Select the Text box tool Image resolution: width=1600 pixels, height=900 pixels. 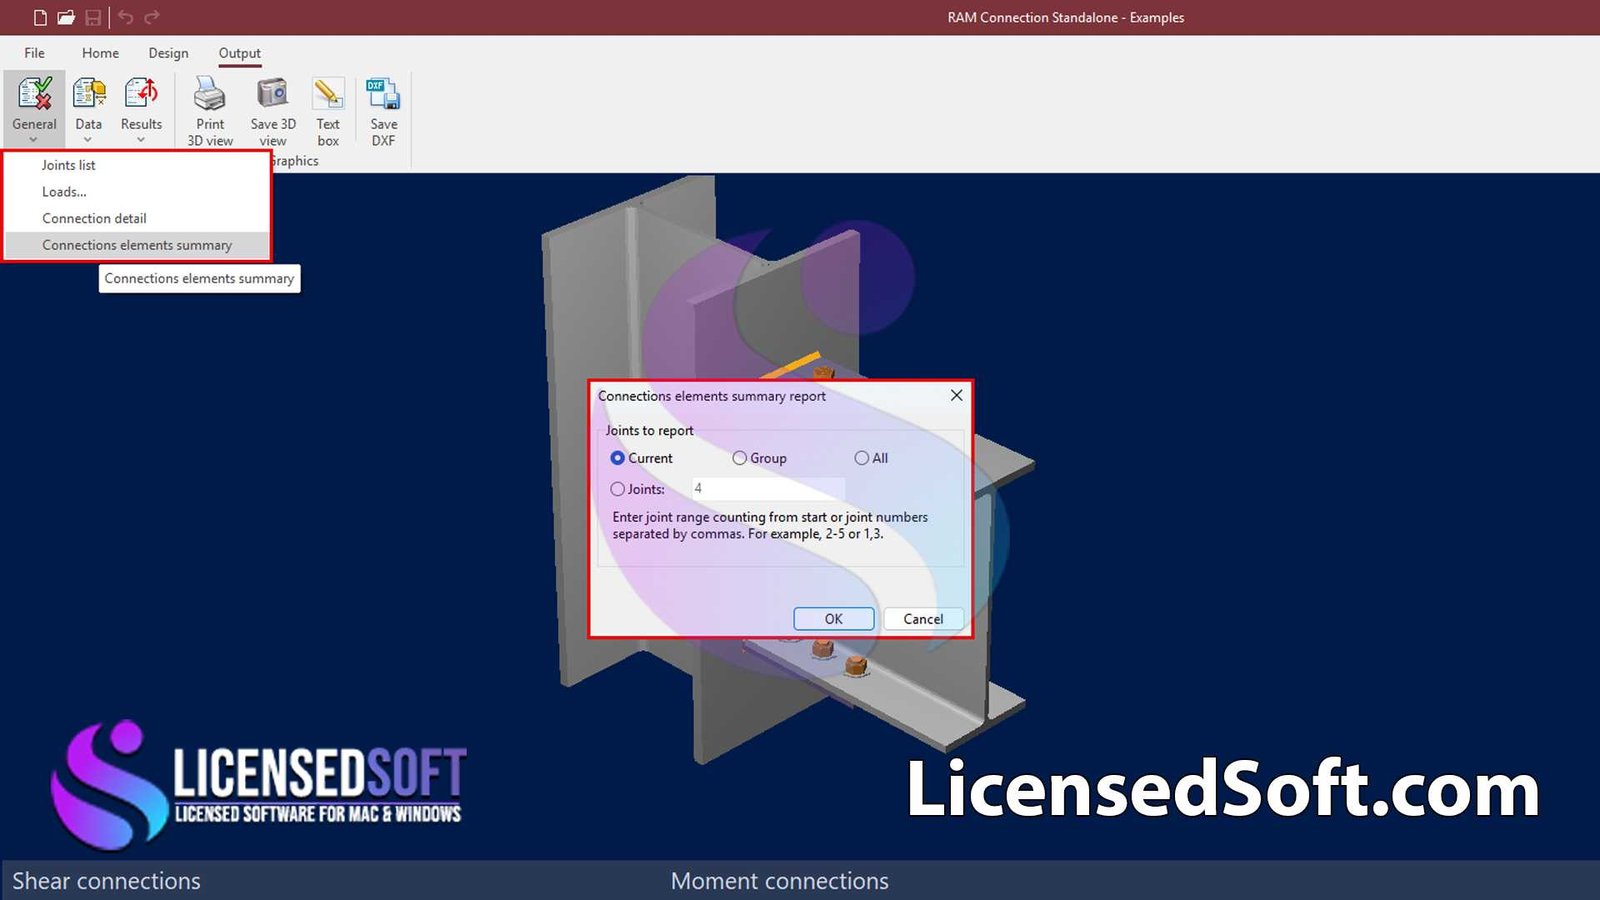pyautogui.click(x=328, y=94)
